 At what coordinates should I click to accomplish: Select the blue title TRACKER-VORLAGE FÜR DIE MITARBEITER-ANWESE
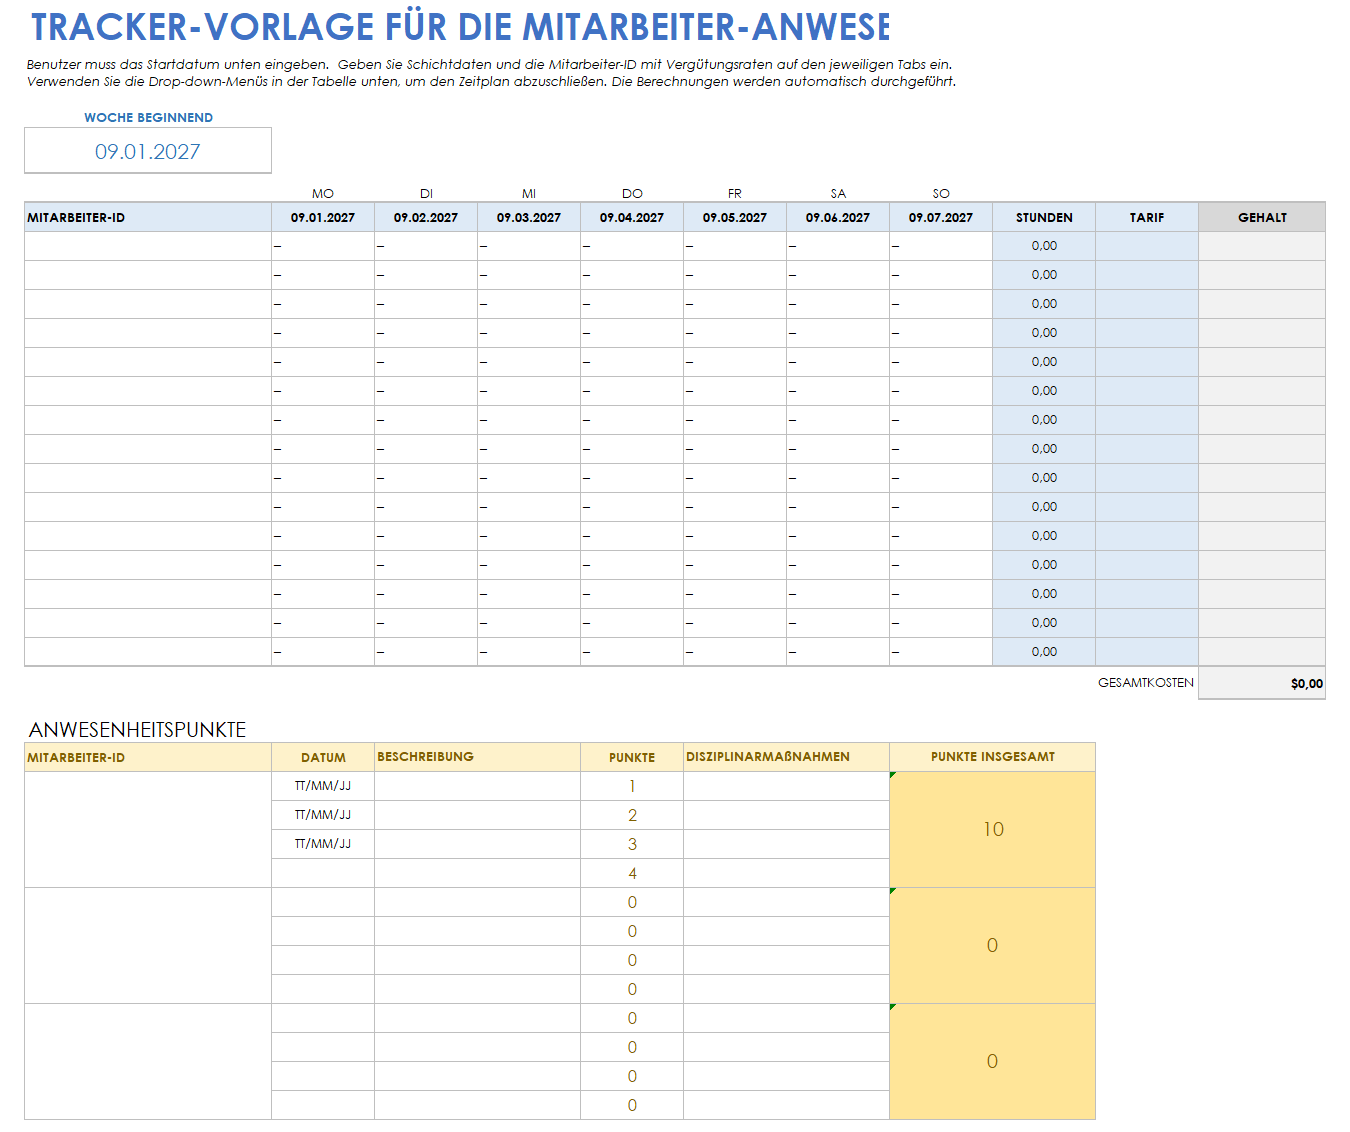[x=460, y=27]
